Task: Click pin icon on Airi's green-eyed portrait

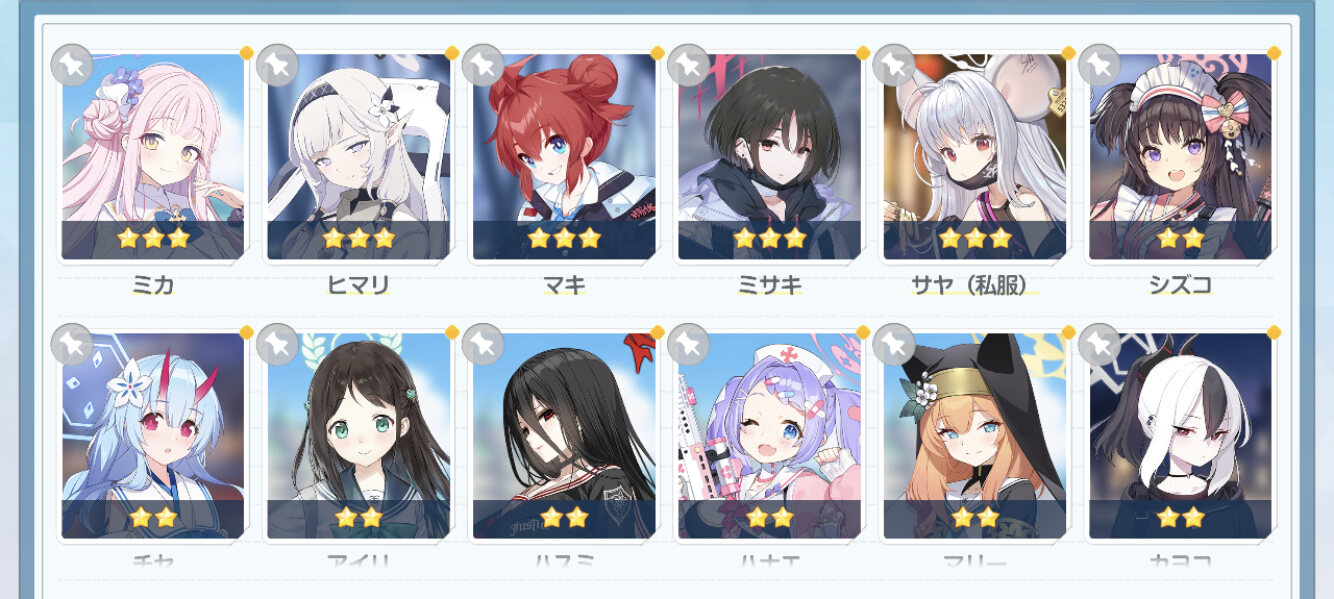Action: (x=277, y=344)
